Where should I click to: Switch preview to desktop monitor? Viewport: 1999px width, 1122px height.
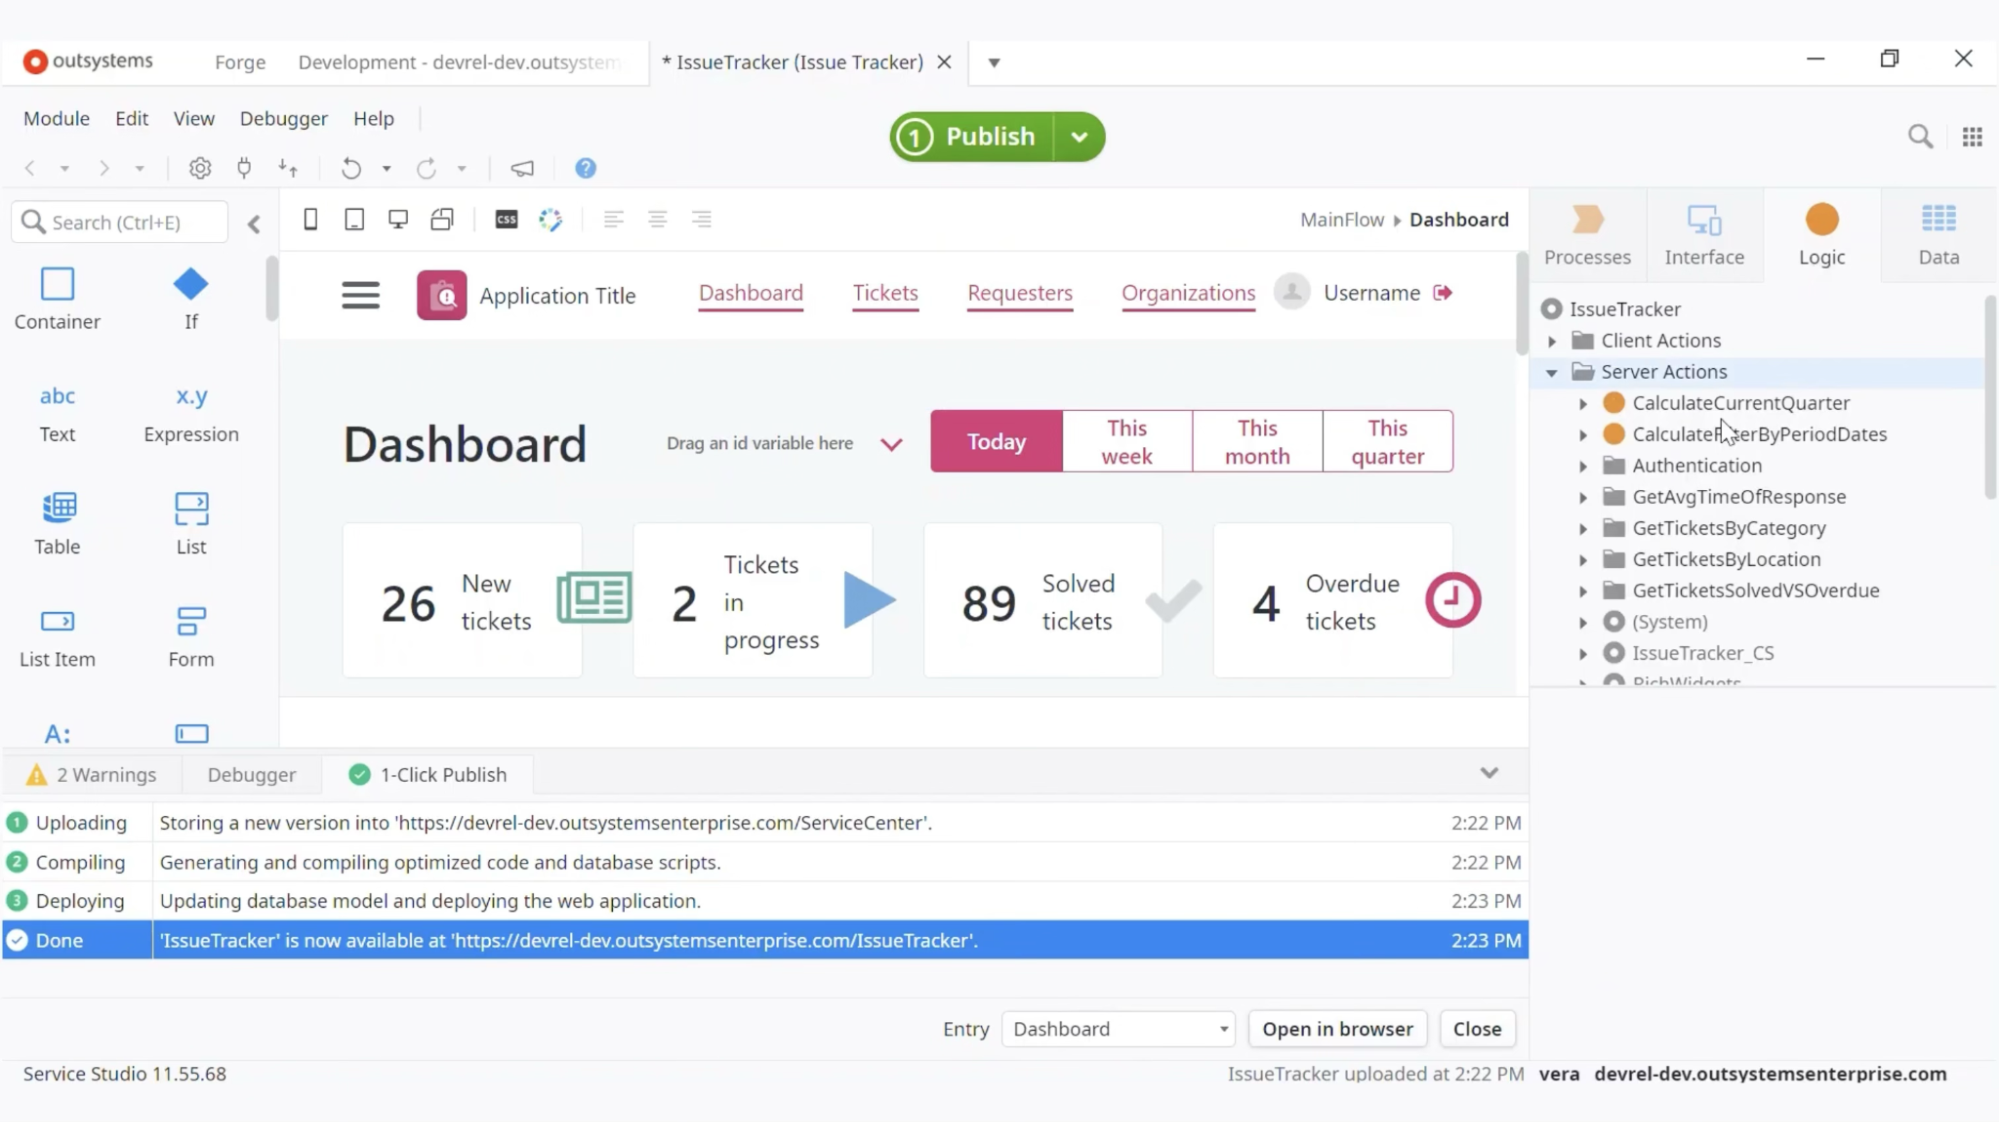[398, 219]
